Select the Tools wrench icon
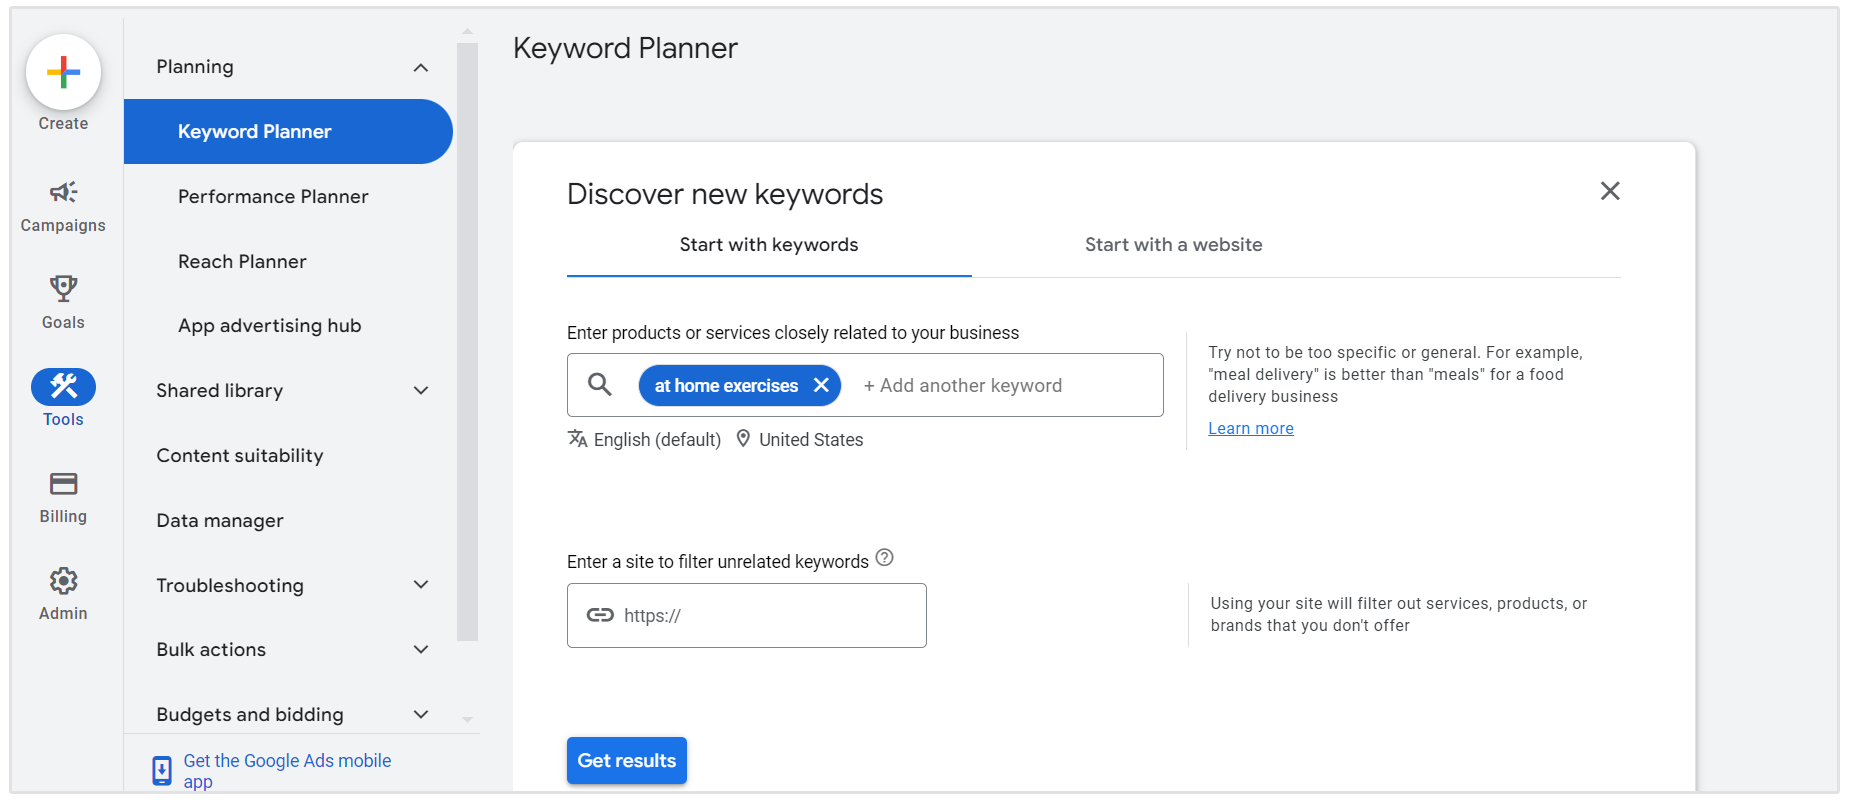The image size is (1850, 800). click(63, 387)
